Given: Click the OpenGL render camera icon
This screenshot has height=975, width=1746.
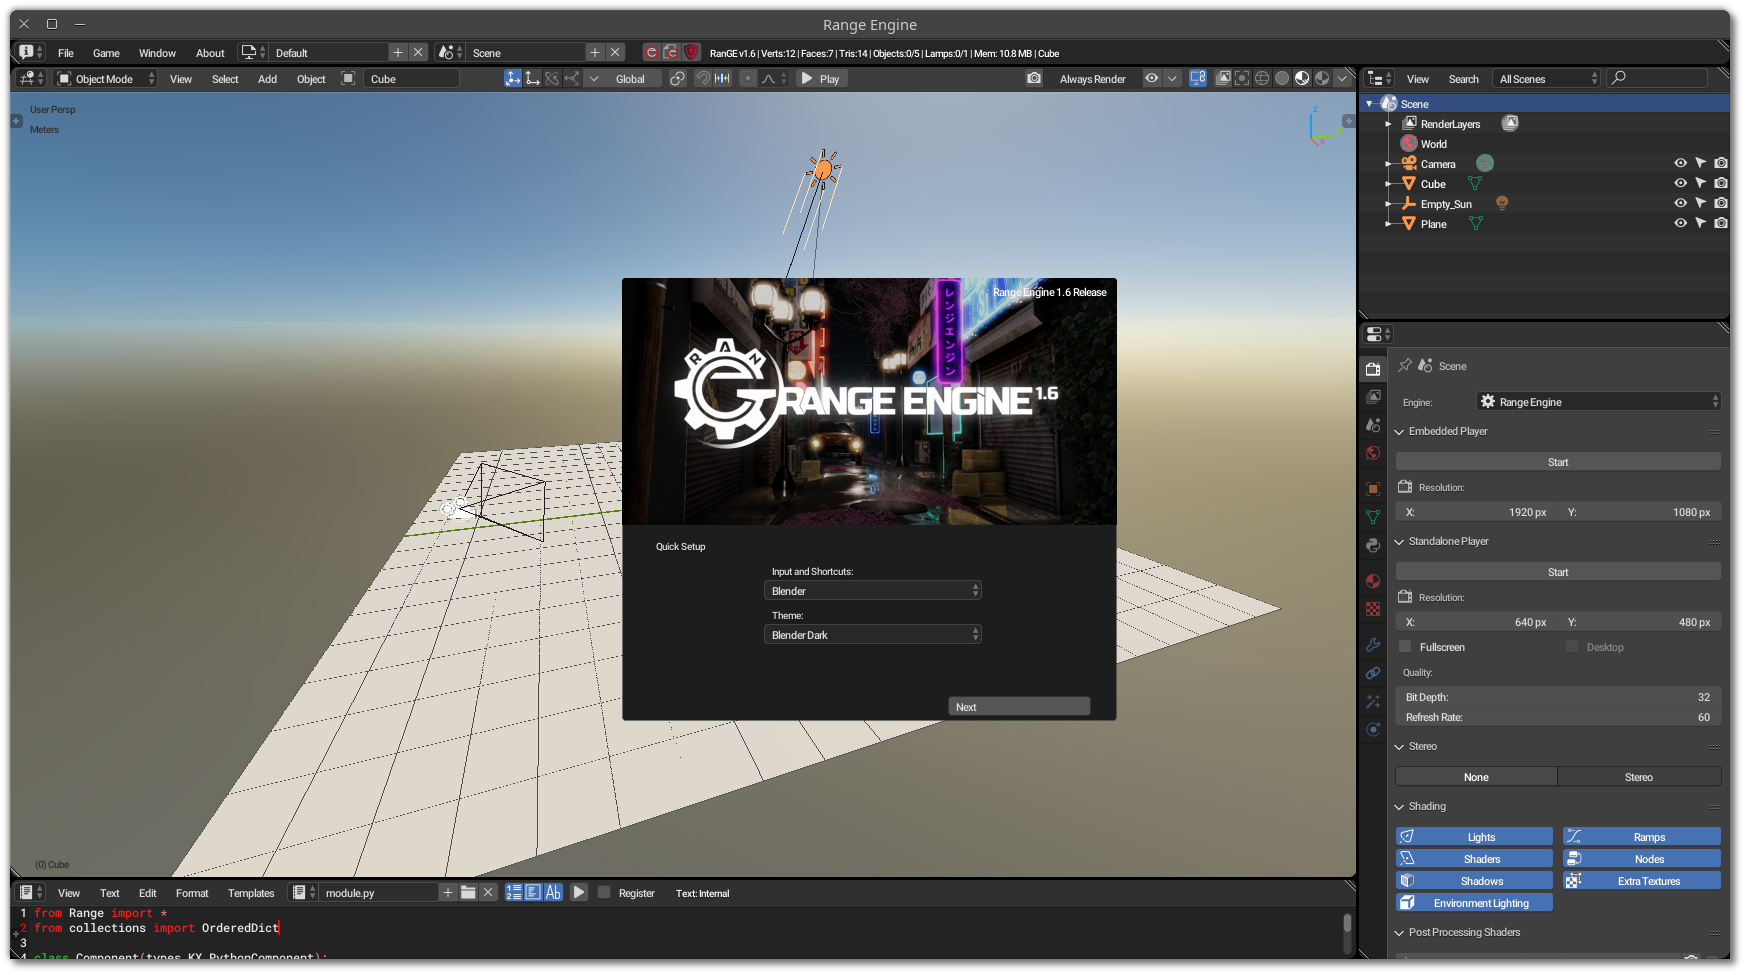Looking at the screenshot, I should coord(1034,78).
